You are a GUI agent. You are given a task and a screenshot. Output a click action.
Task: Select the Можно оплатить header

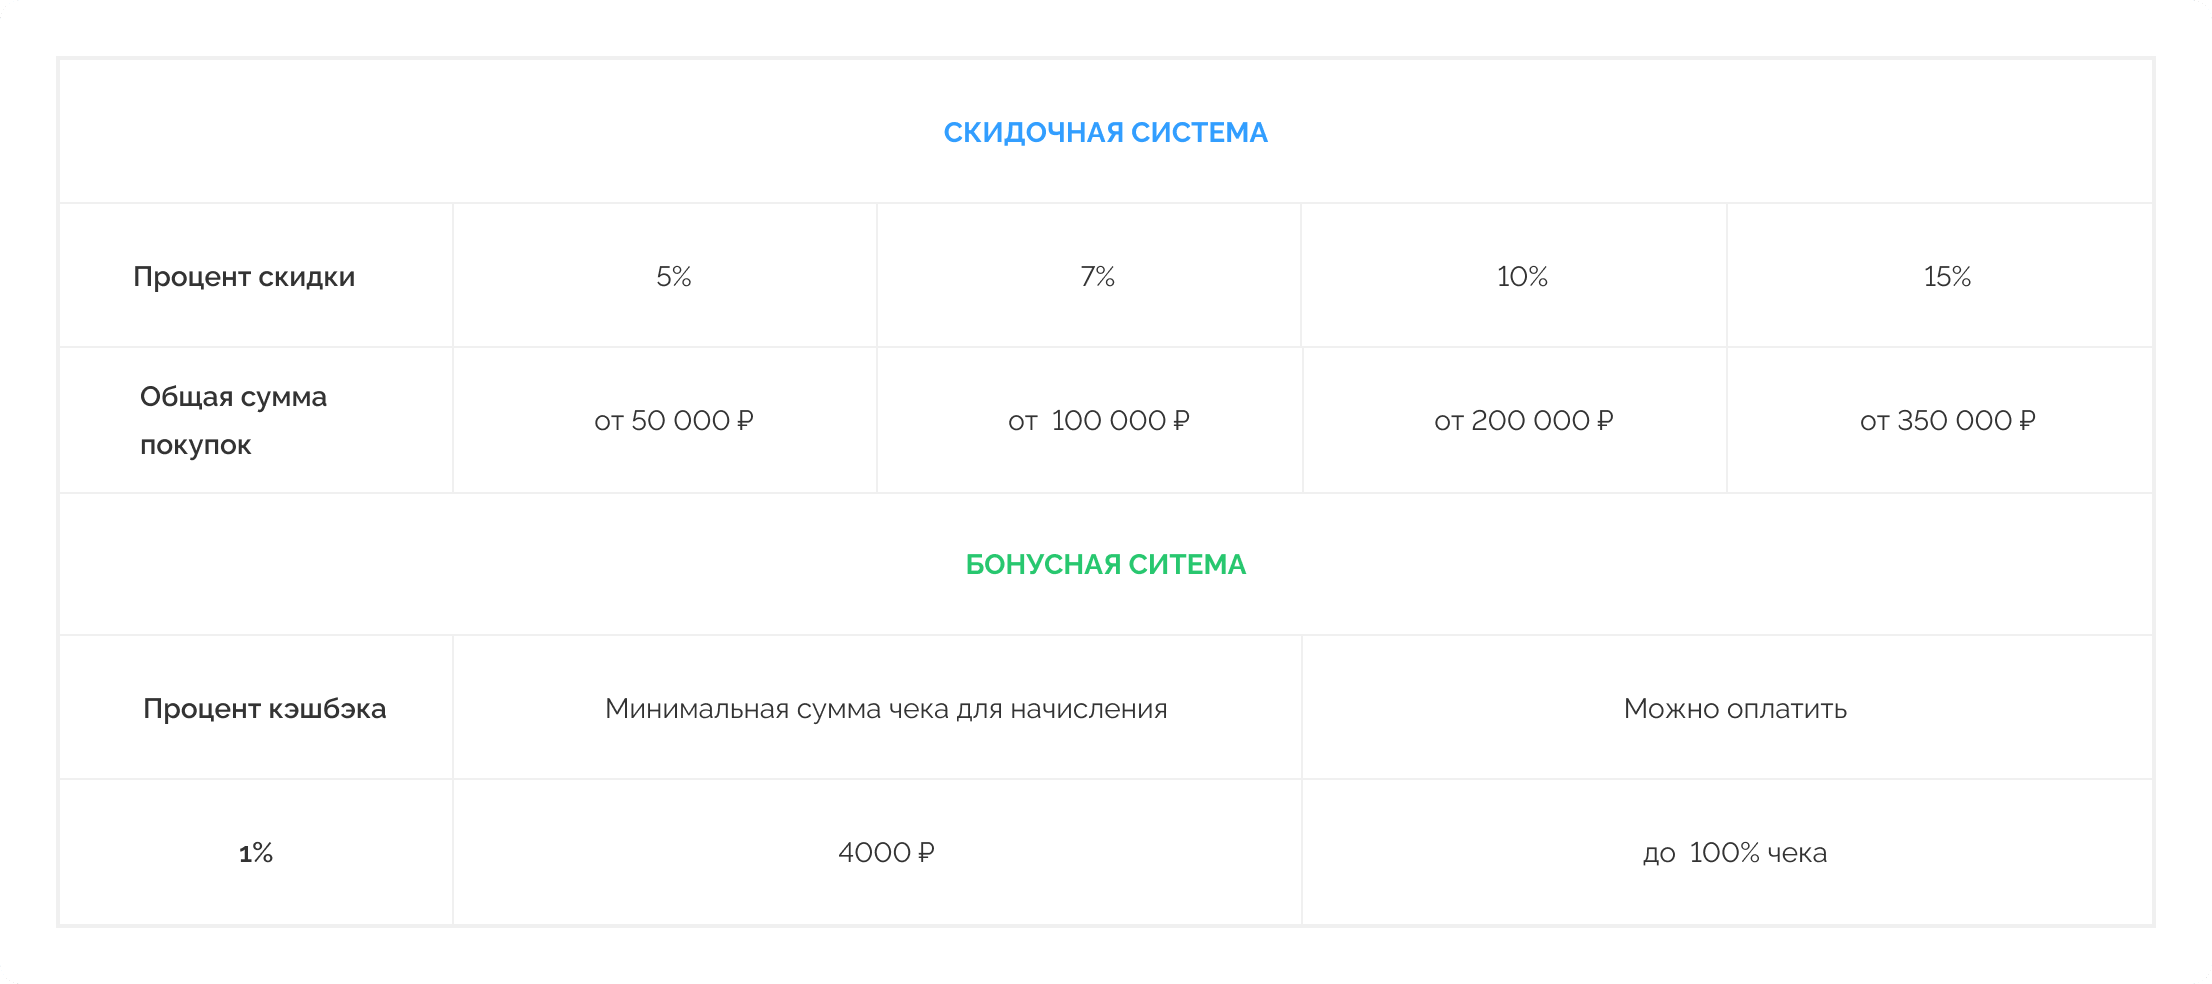pyautogui.click(x=1735, y=709)
